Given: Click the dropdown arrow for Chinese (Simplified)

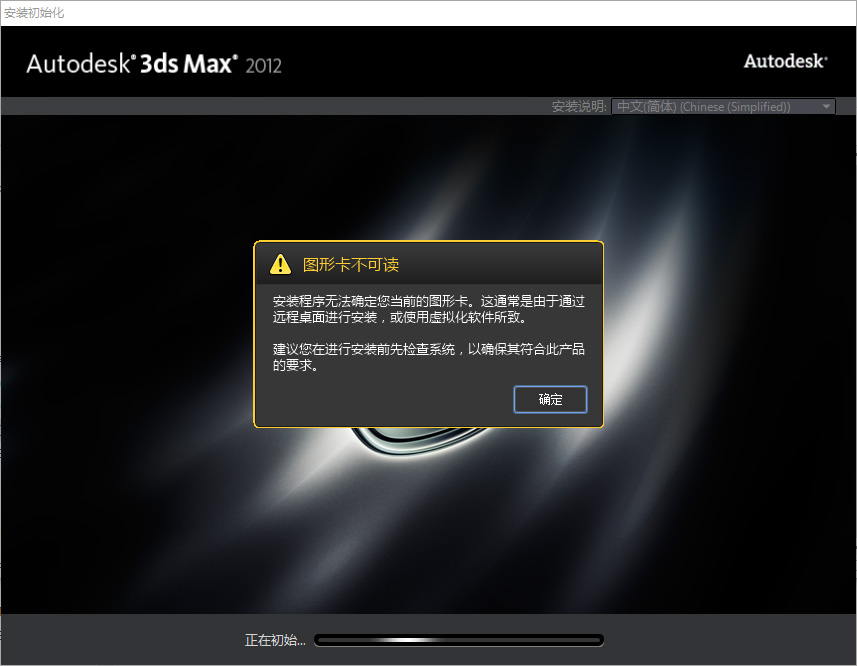Looking at the screenshot, I should (825, 106).
